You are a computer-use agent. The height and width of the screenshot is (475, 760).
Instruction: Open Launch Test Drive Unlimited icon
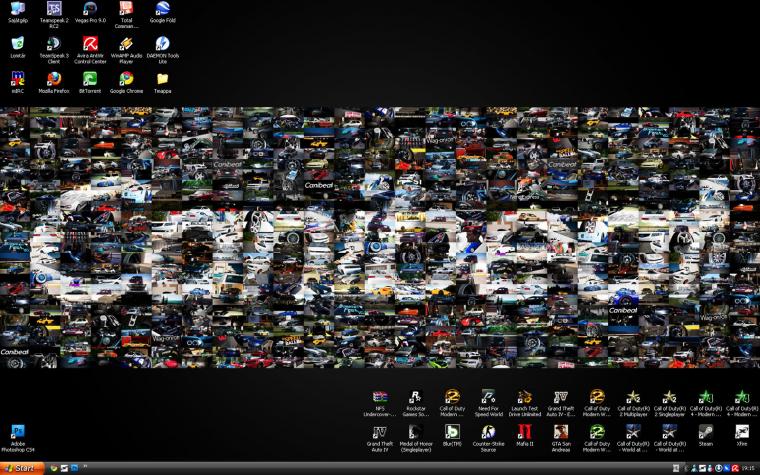[x=524, y=403]
